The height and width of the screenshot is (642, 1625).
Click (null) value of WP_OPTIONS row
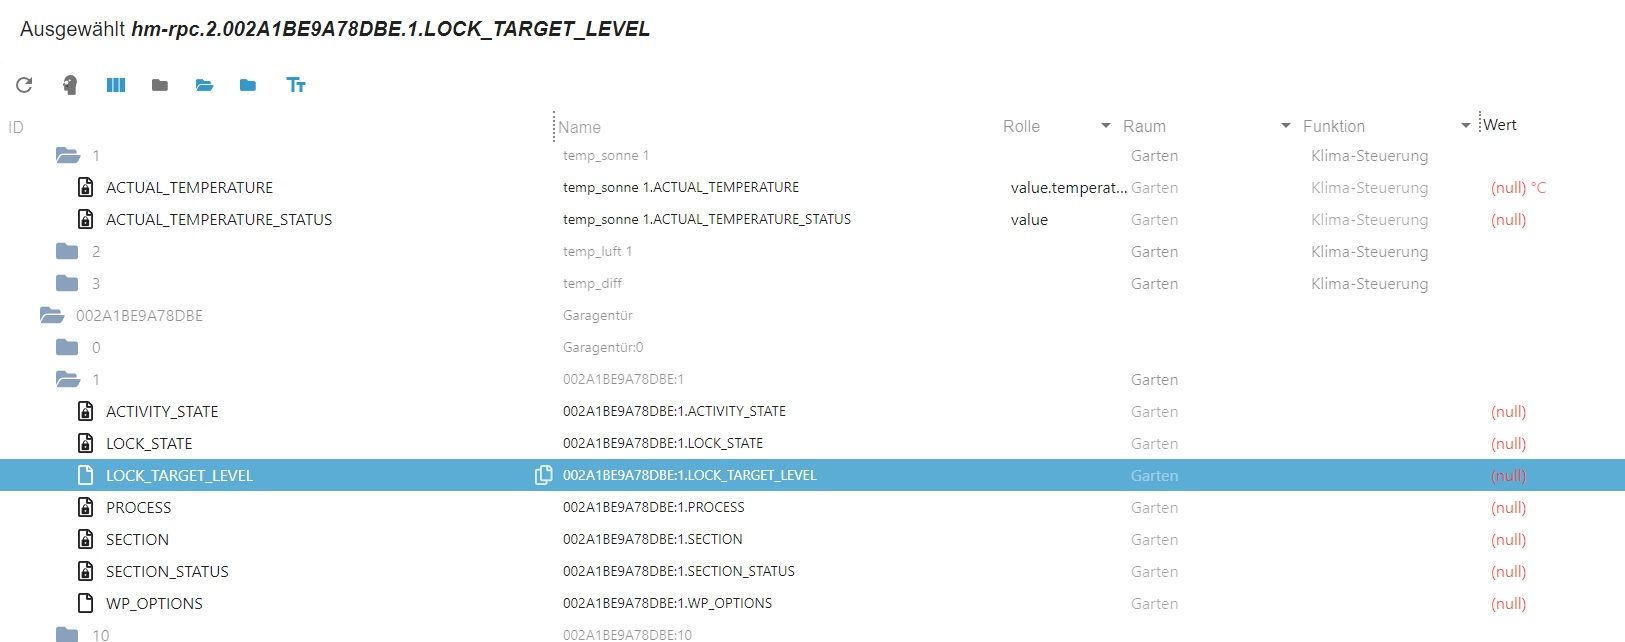point(1508,603)
